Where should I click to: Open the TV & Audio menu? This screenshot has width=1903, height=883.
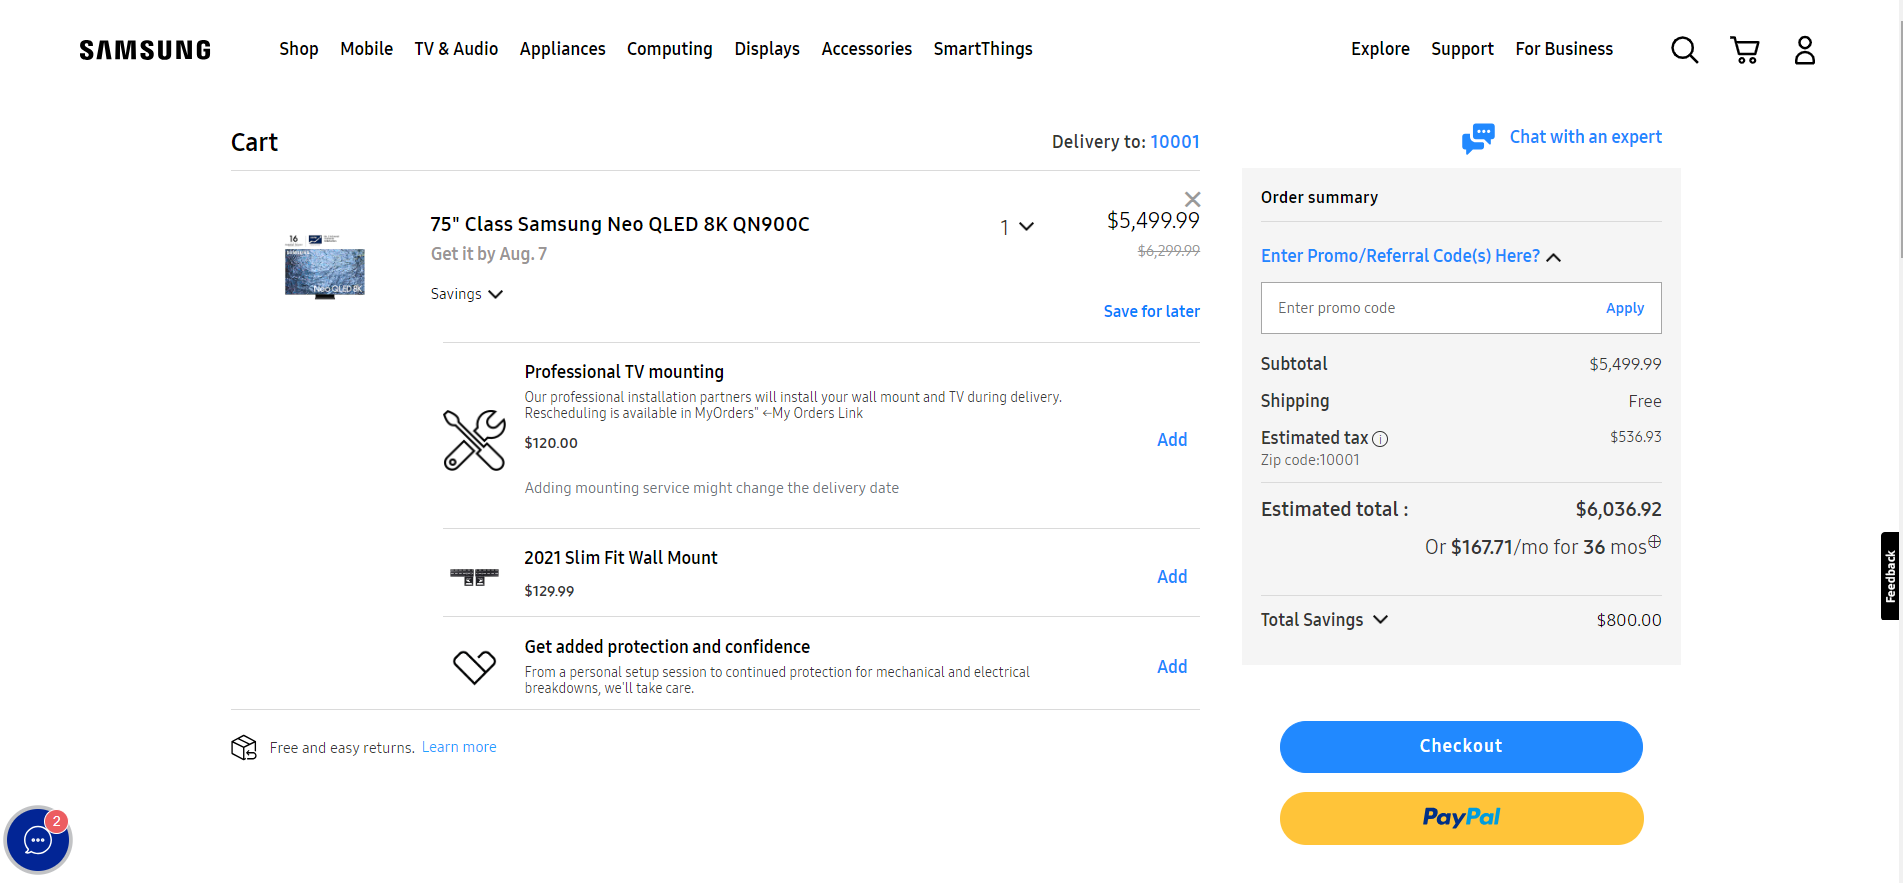tap(456, 49)
